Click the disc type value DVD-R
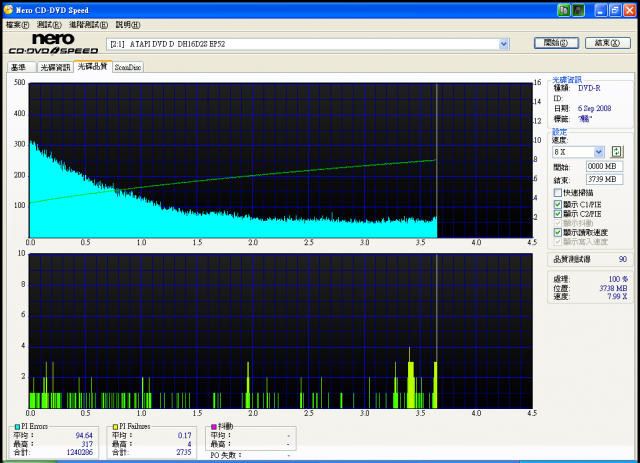The height and width of the screenshot is (463, 640). pos(589,88)
